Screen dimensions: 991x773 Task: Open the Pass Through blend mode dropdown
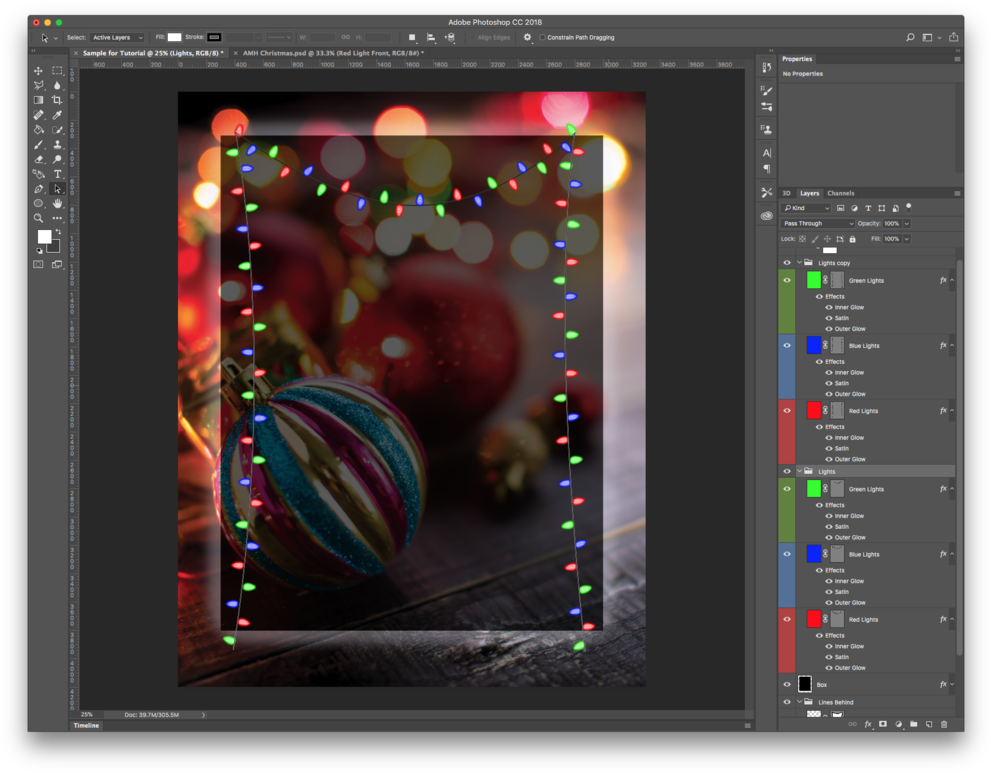pos(816,223)
